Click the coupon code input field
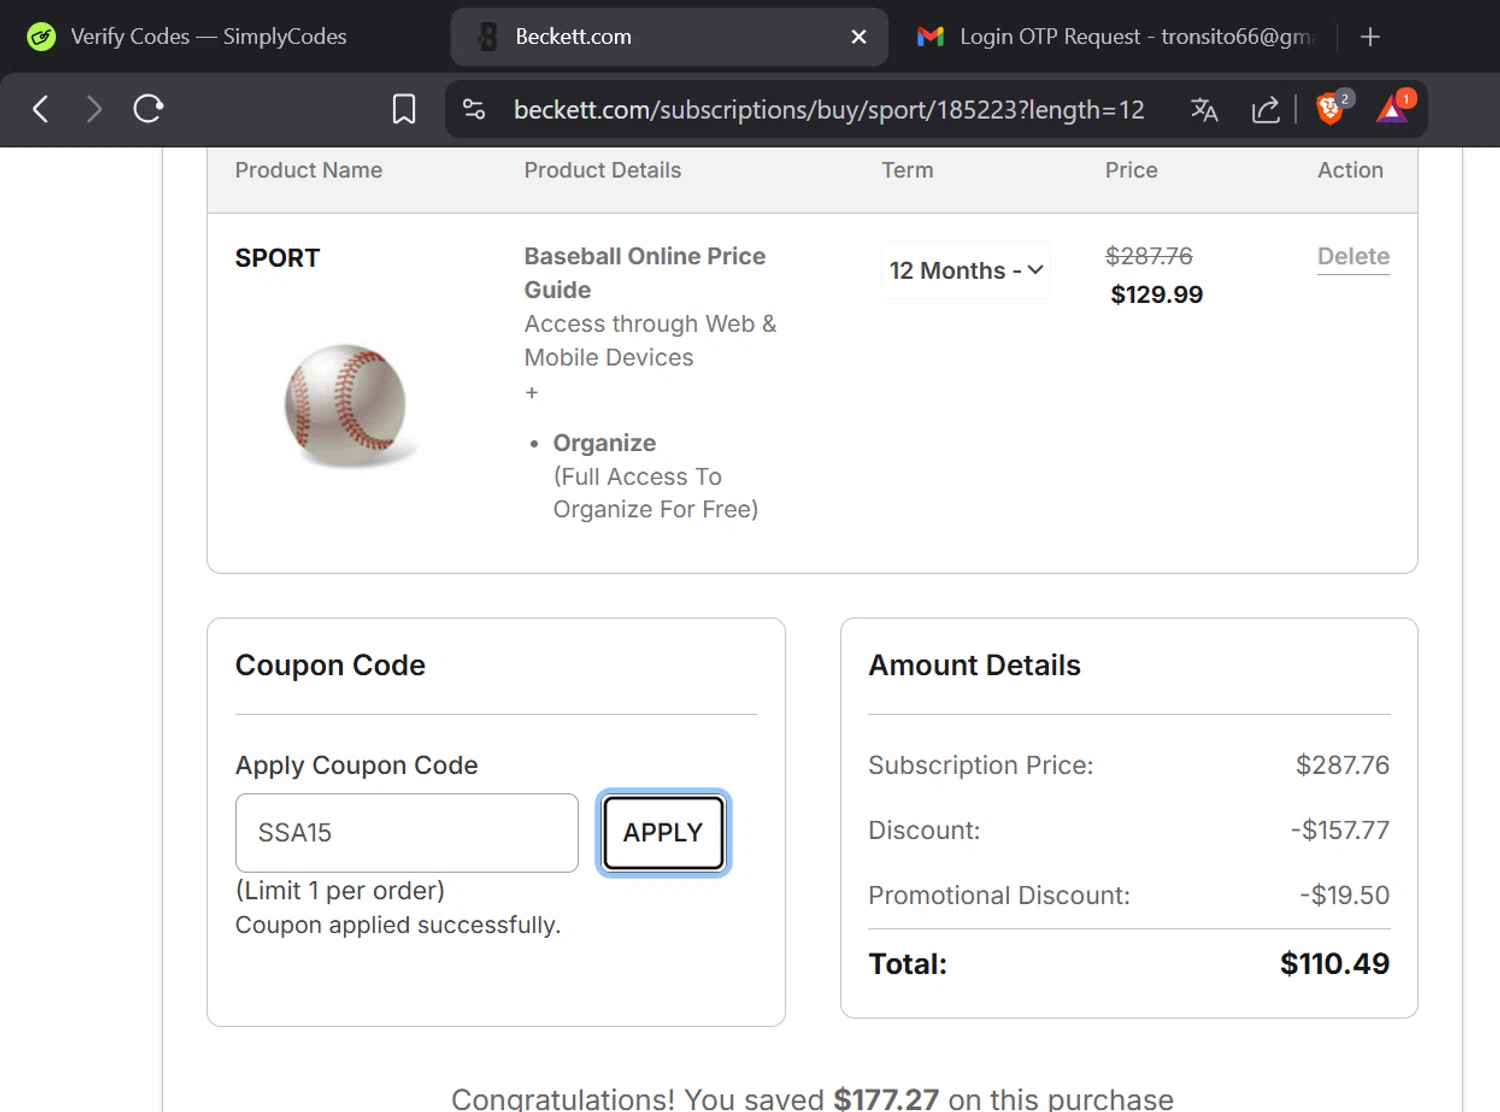The height and width of the screenshot is (1112, 1500). [406, 832]
